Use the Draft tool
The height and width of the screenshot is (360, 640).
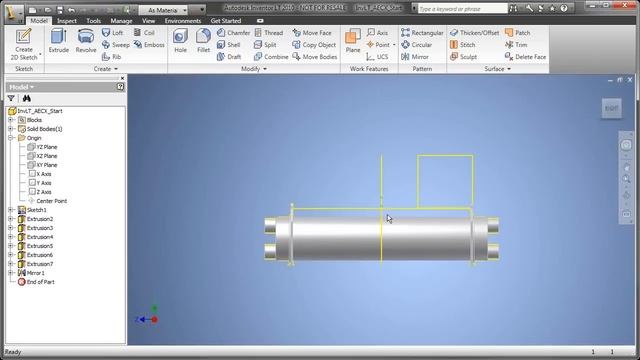pos(229,57)
